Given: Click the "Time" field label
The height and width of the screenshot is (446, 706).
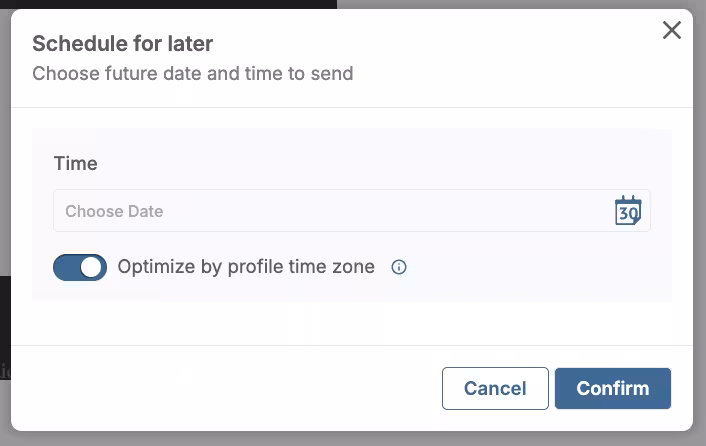Looking at the screenshot, I should [76, 163].
